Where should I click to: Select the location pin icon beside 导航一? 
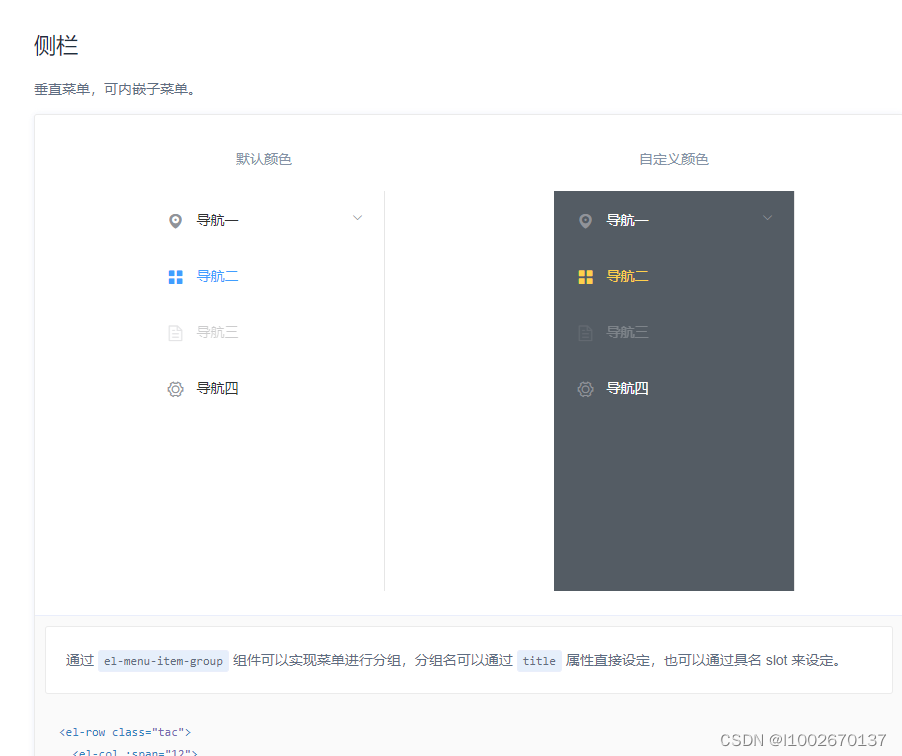tap(175, 220)
